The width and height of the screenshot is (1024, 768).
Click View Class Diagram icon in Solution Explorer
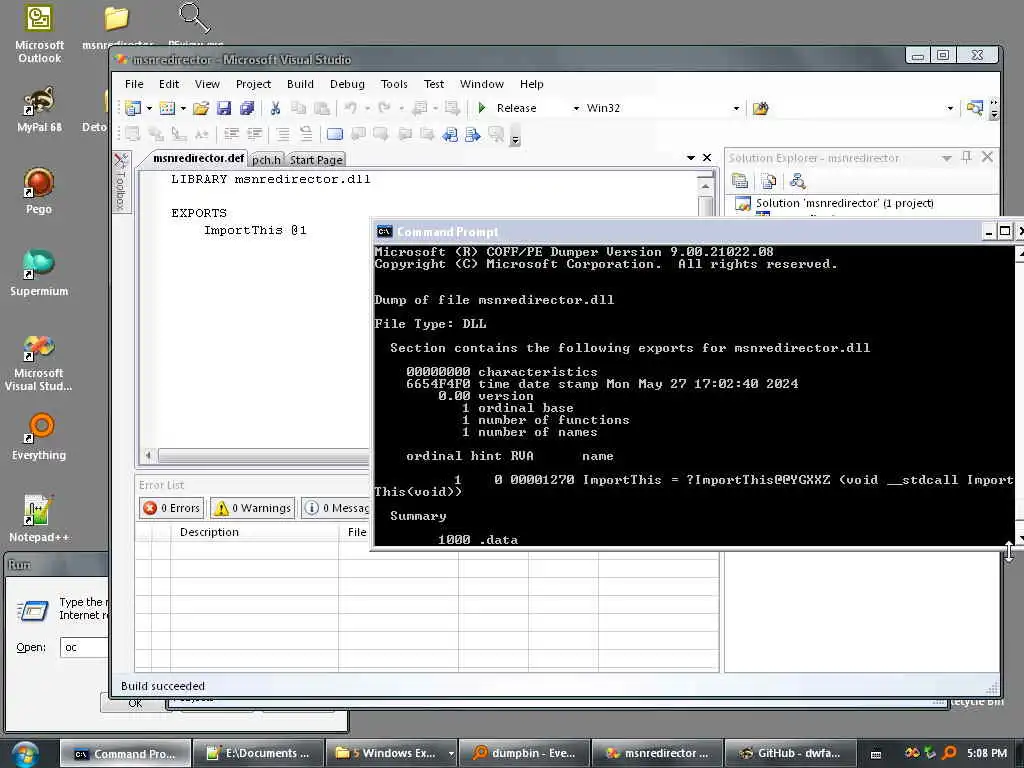click(x=797, y=181)
